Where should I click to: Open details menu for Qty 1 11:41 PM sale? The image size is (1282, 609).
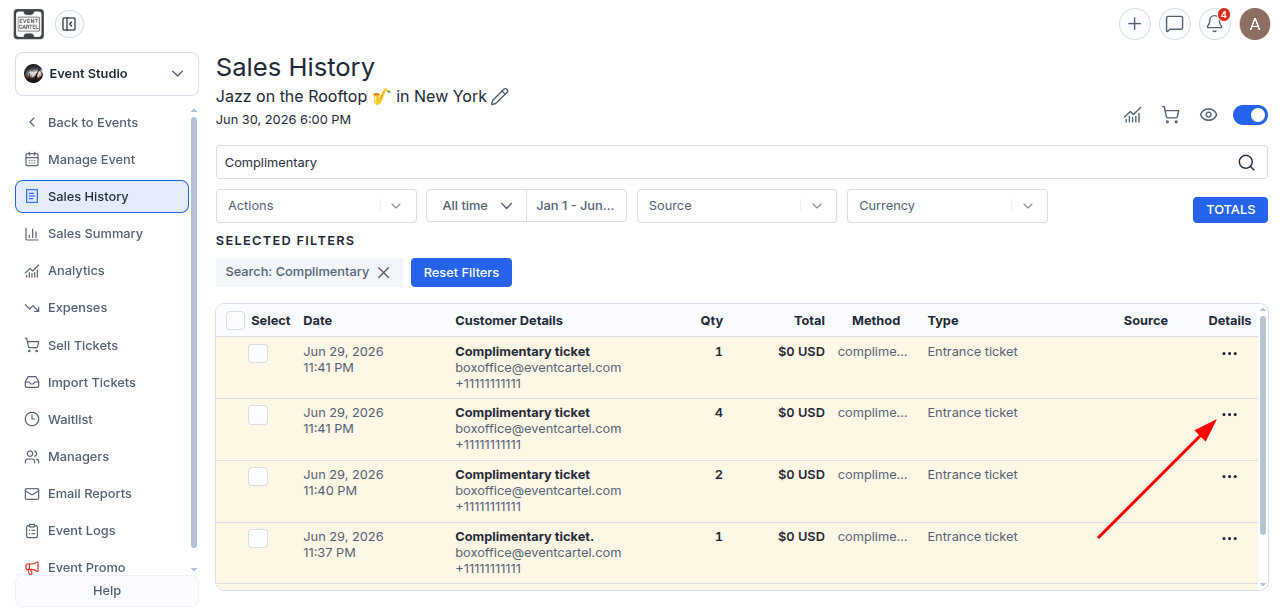[1229, 354]
